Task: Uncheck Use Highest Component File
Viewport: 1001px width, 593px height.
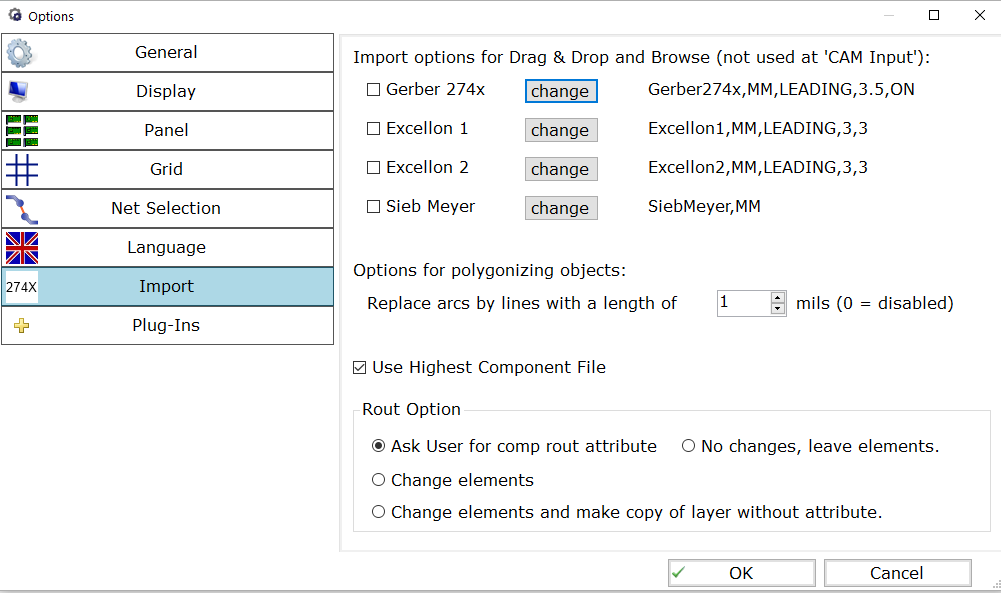Action: coord(359,368)
